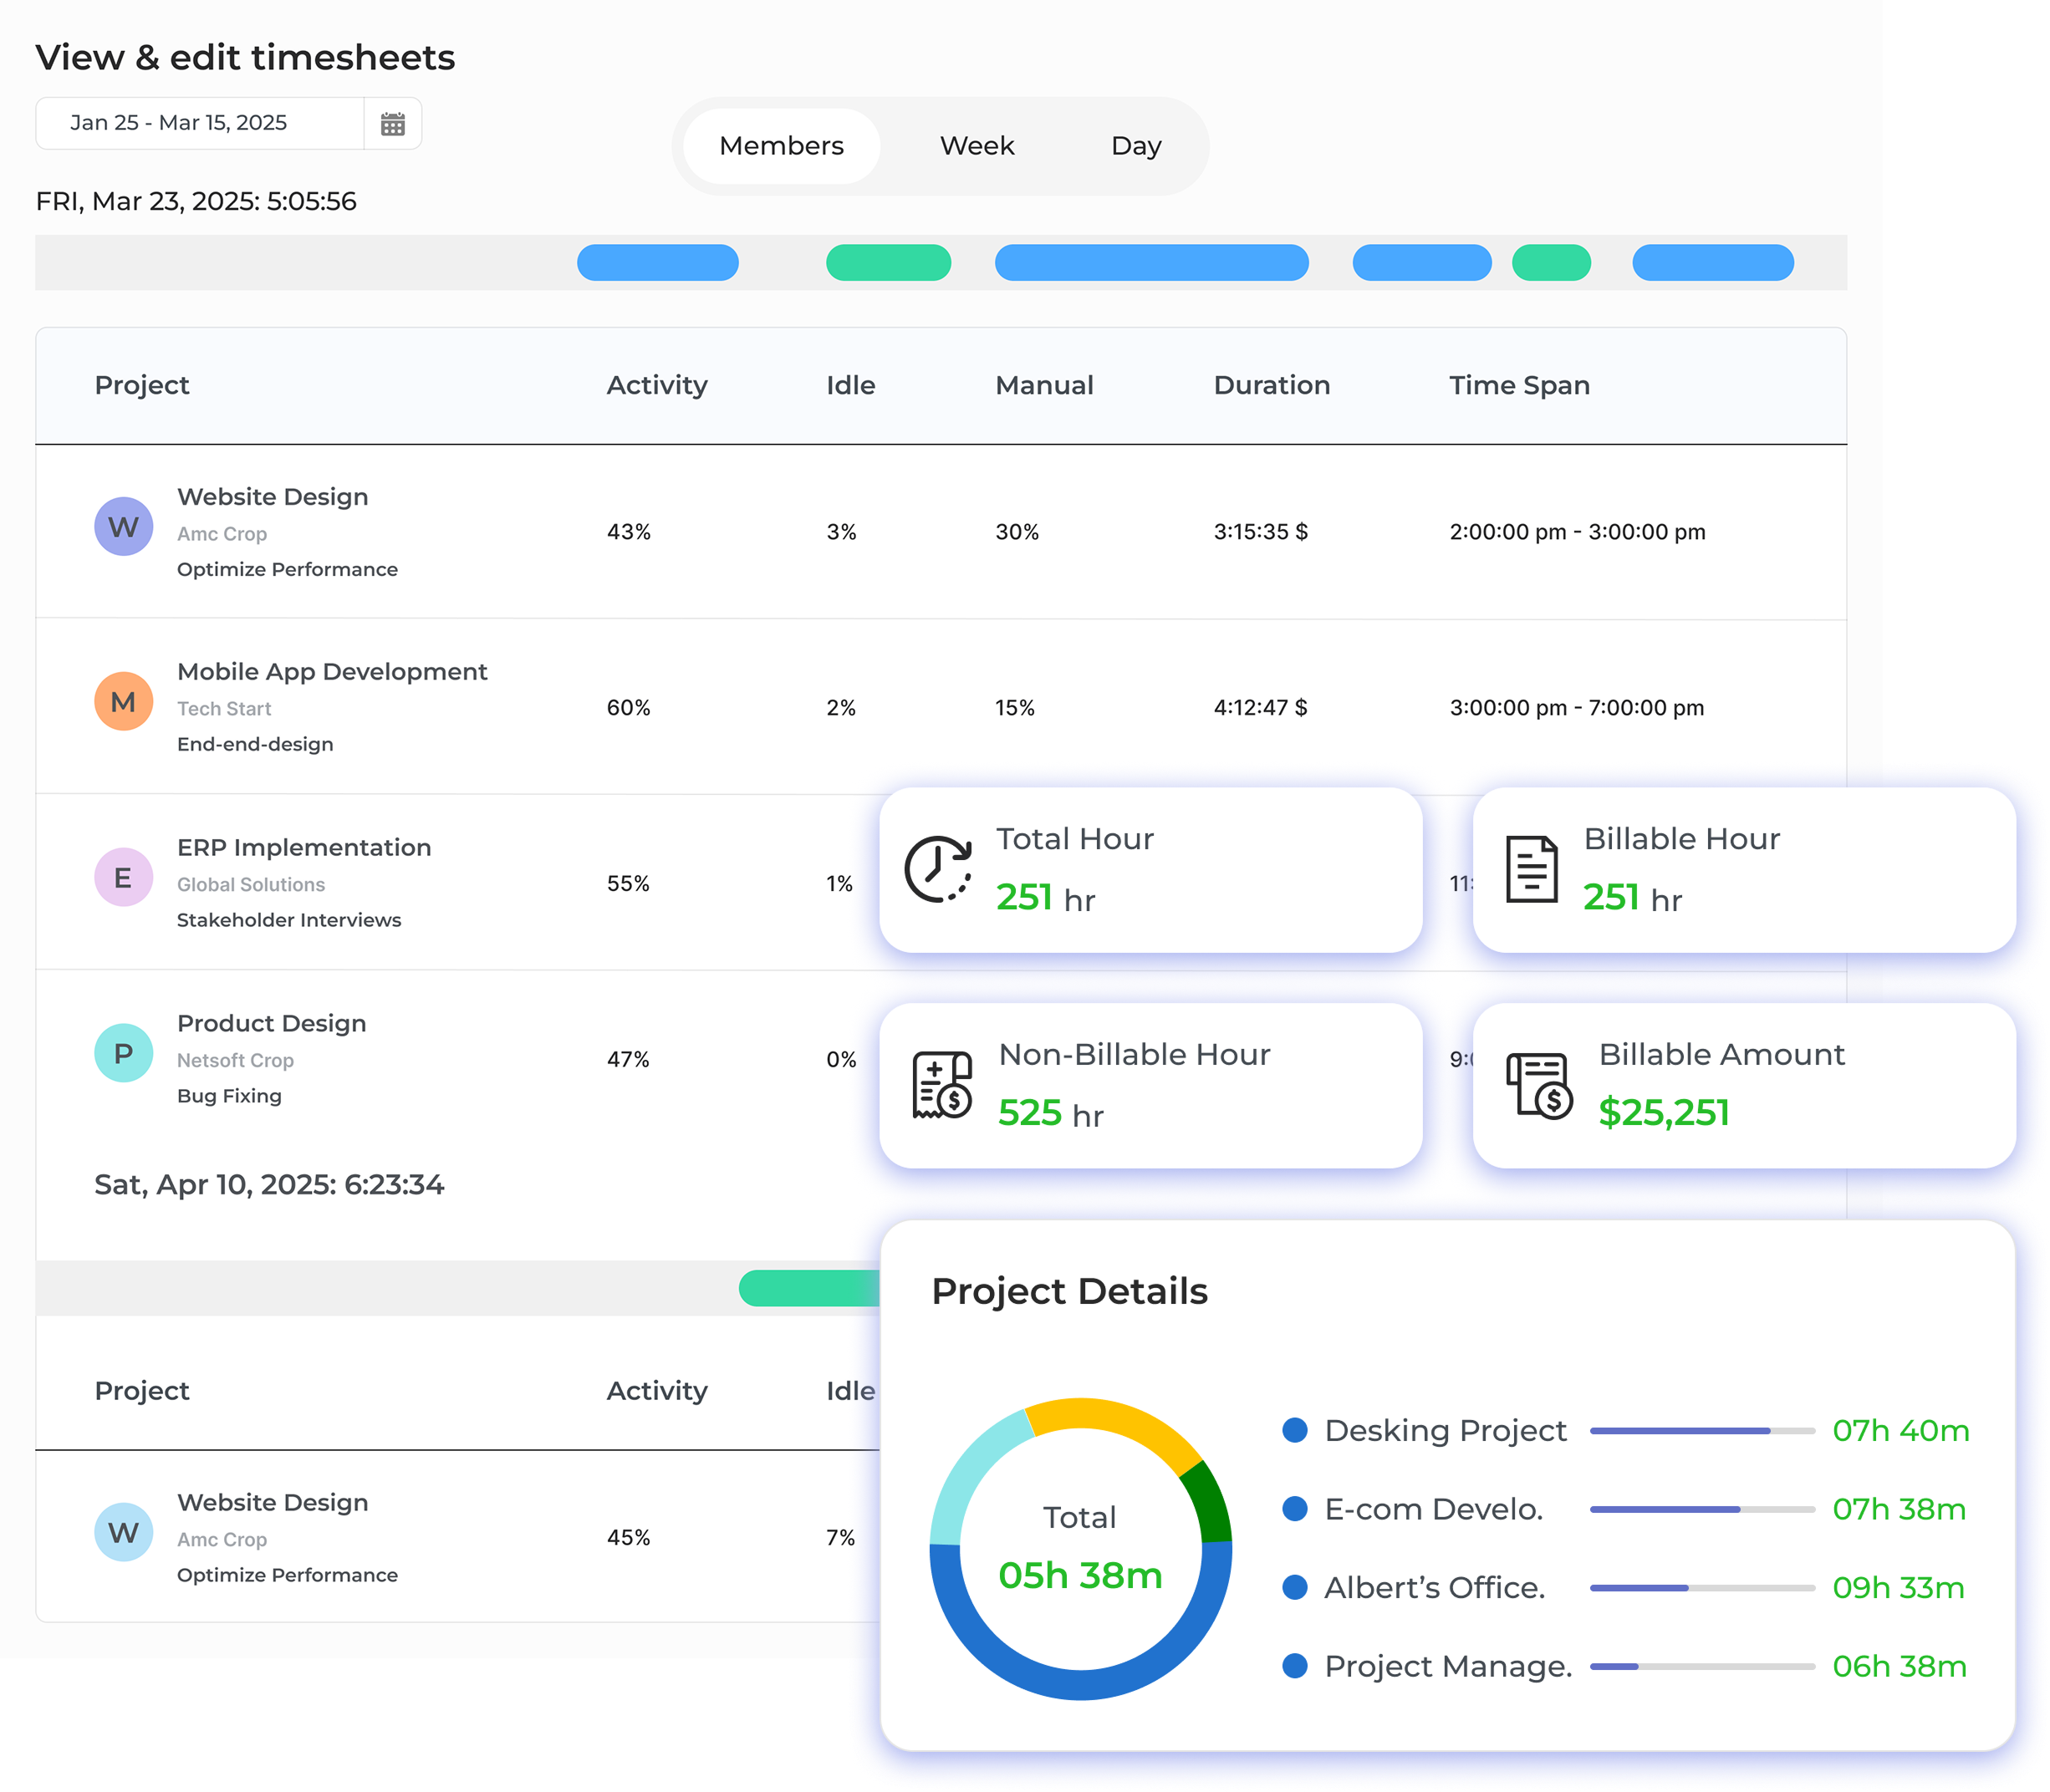Click the Non-Billable Hour receipt icon
This screenshot has height=1792, width=2050.
coord(941,1084)
